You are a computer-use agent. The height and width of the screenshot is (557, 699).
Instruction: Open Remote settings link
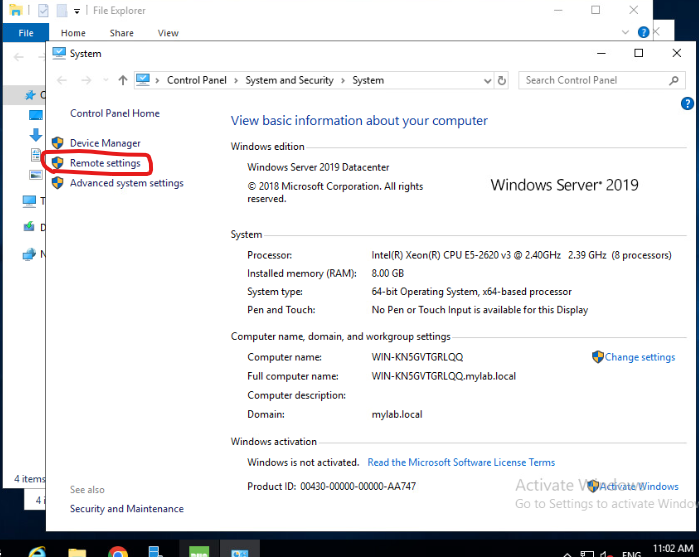pos(105,163)
